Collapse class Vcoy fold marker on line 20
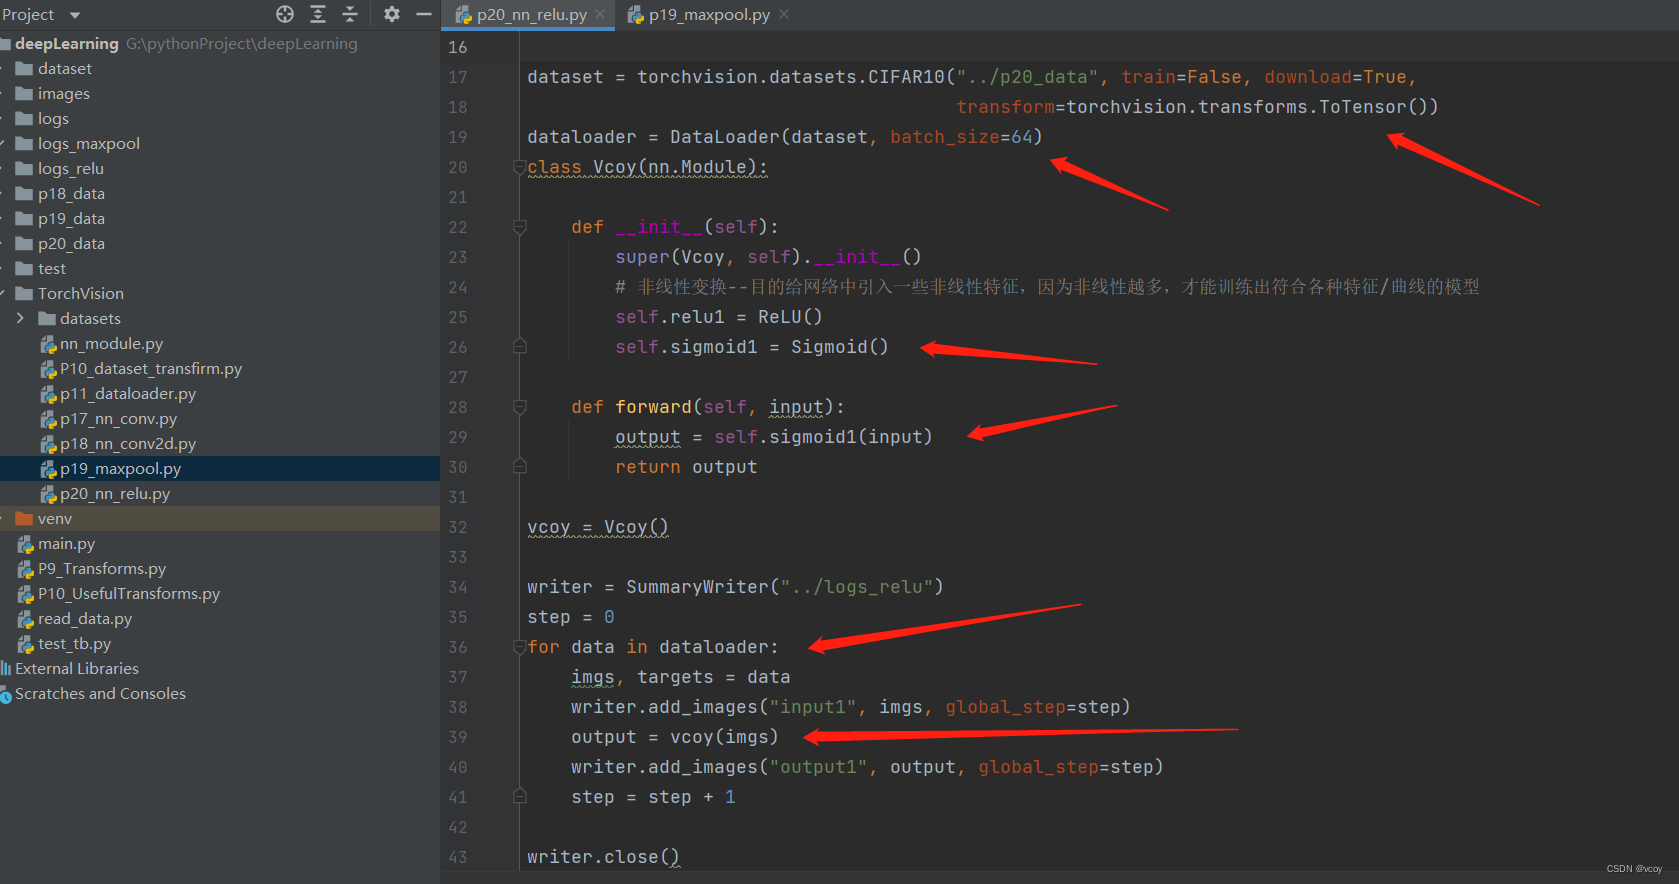The width and height of the screenshot is (1679, 884). 520,167
